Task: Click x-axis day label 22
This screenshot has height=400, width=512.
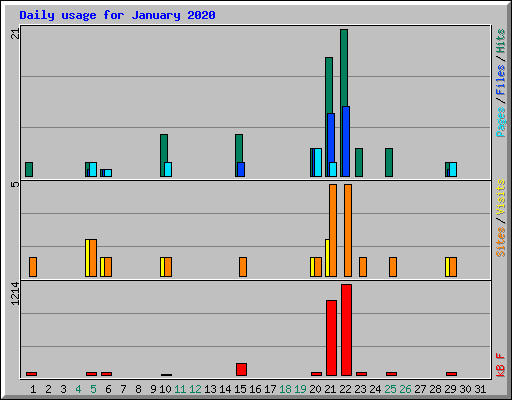Action: tap(346, 389)
